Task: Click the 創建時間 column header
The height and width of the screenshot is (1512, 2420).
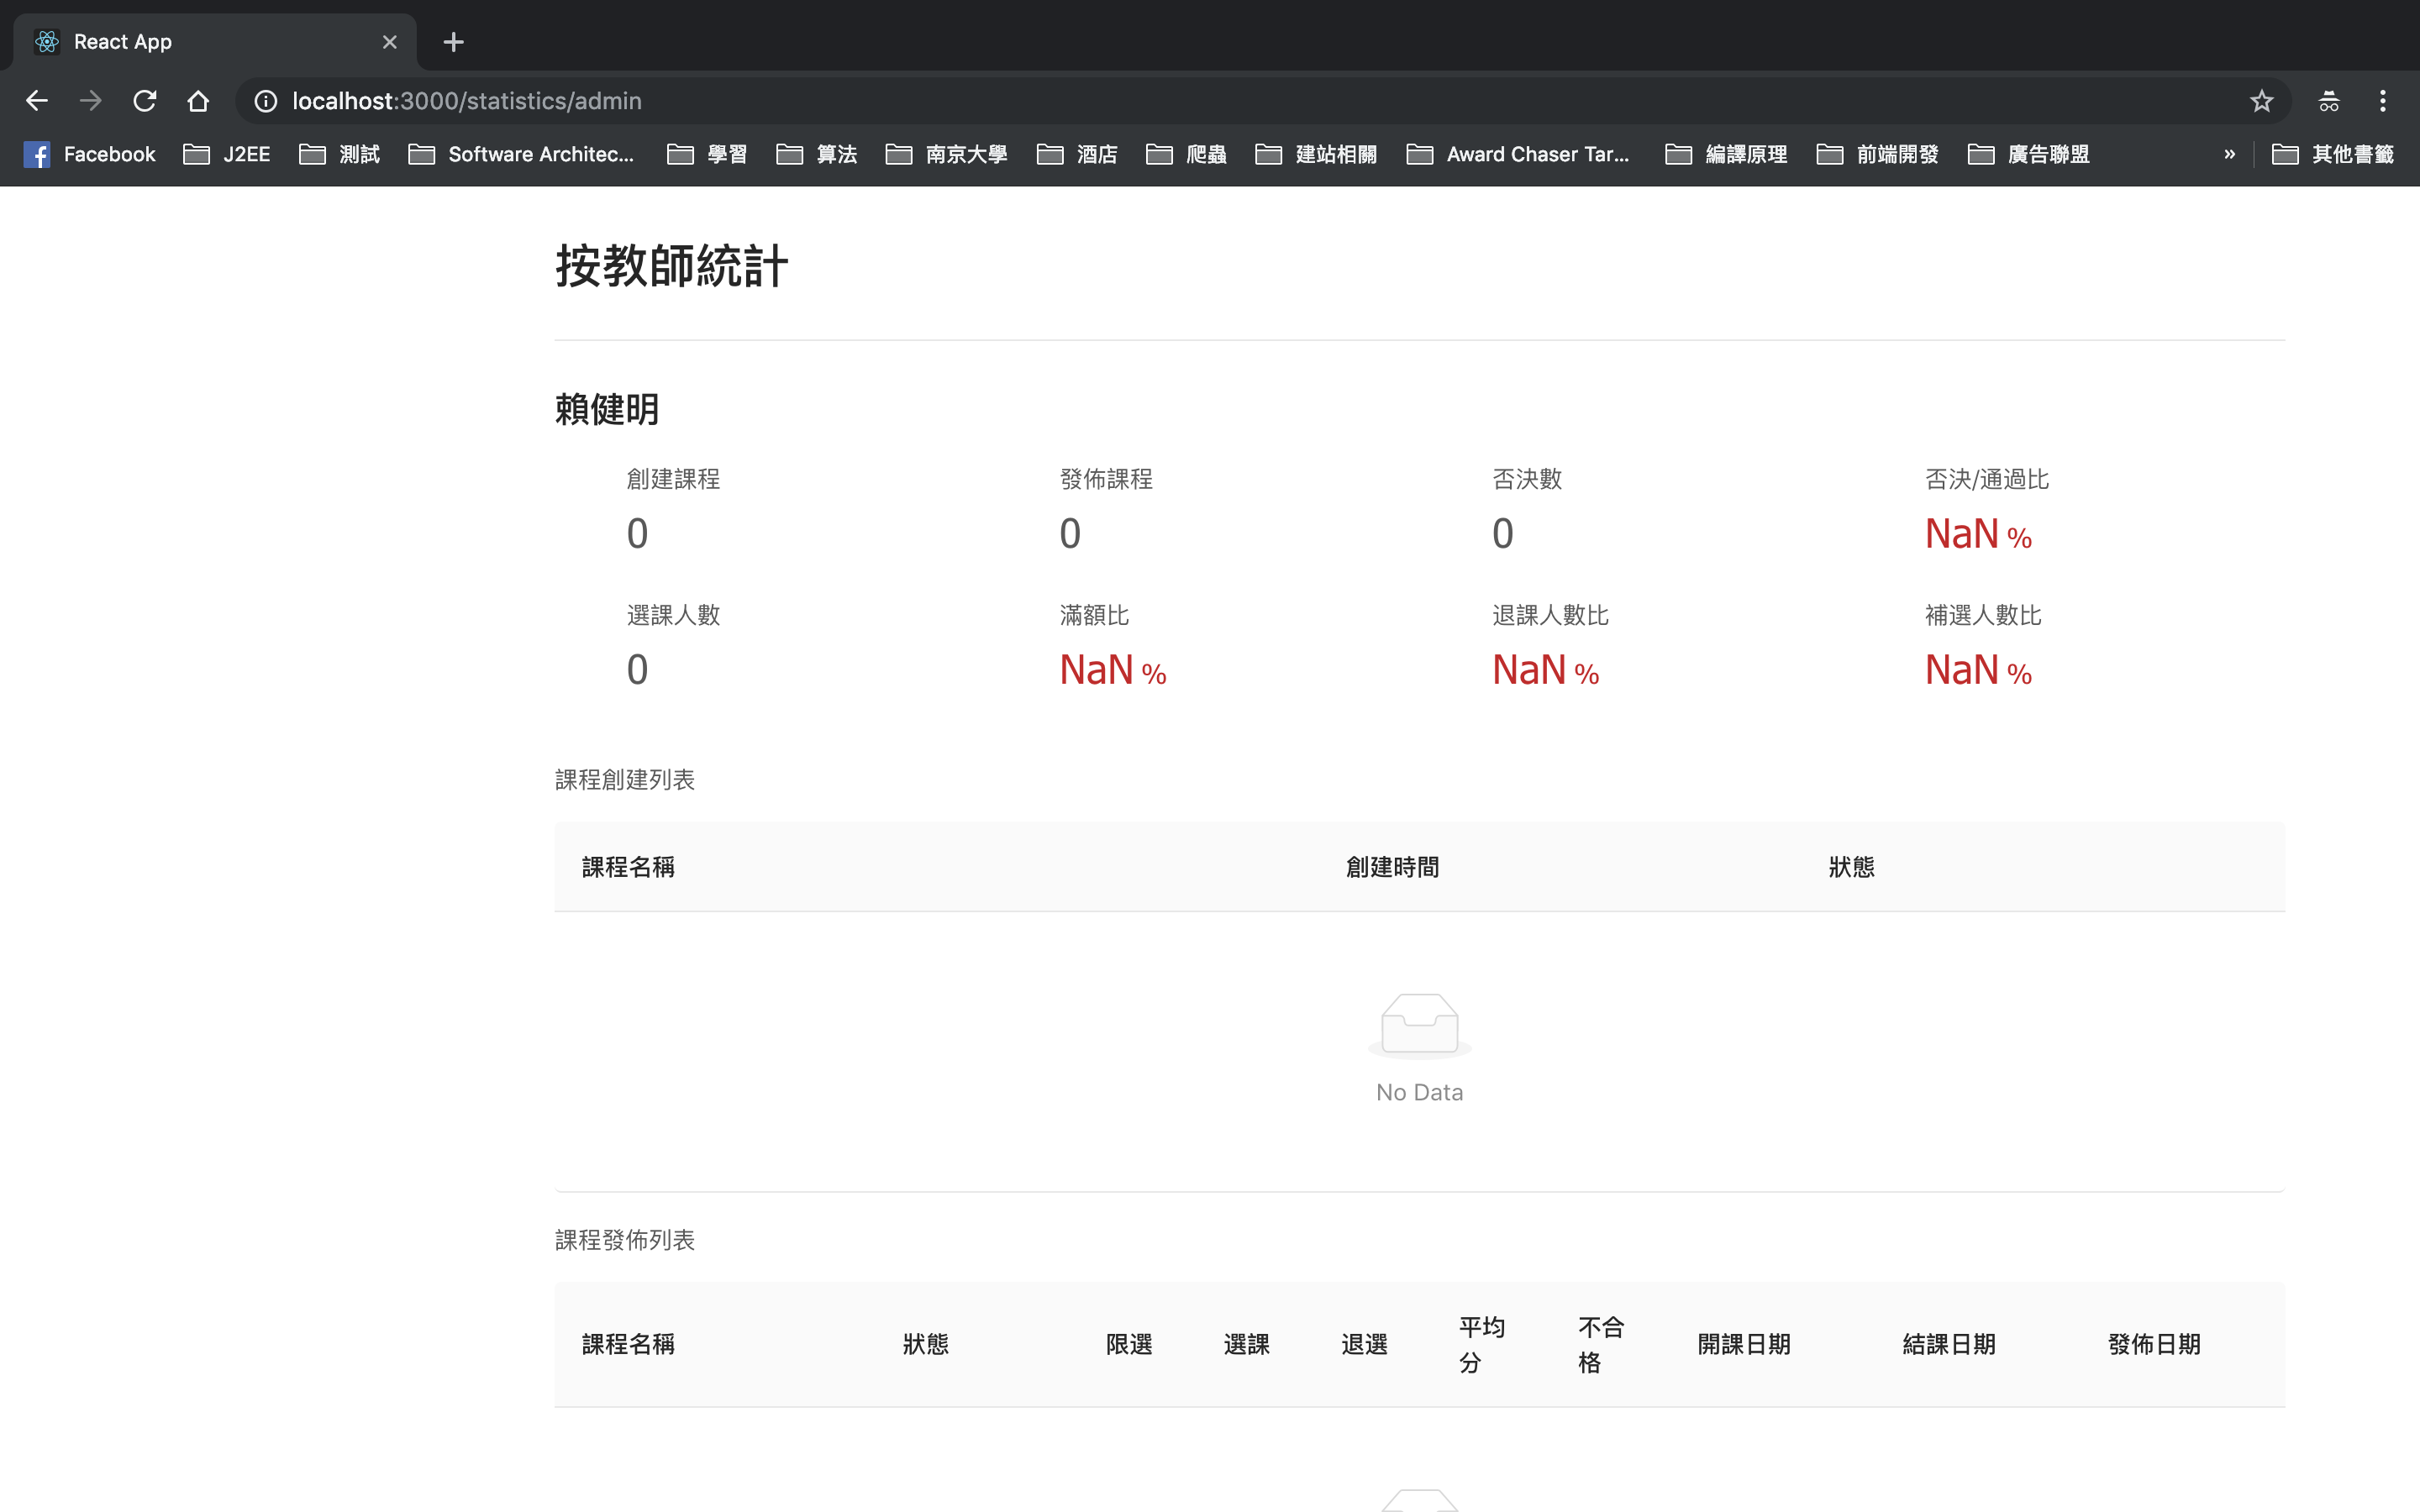Action: pyautogui.click(x=1392, y=867)
